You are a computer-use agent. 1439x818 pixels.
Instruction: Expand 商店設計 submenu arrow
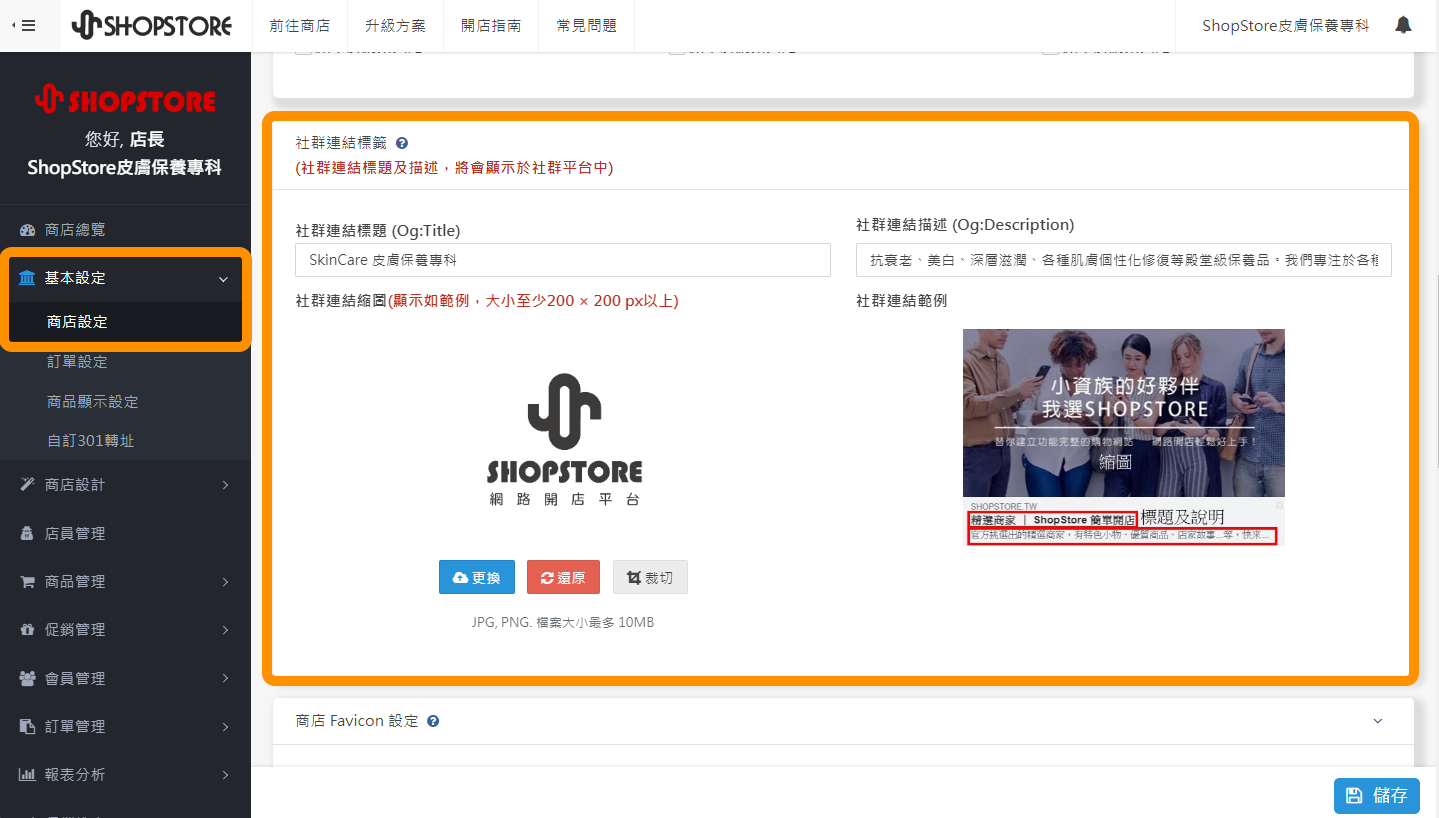click(x=225, y=485)
